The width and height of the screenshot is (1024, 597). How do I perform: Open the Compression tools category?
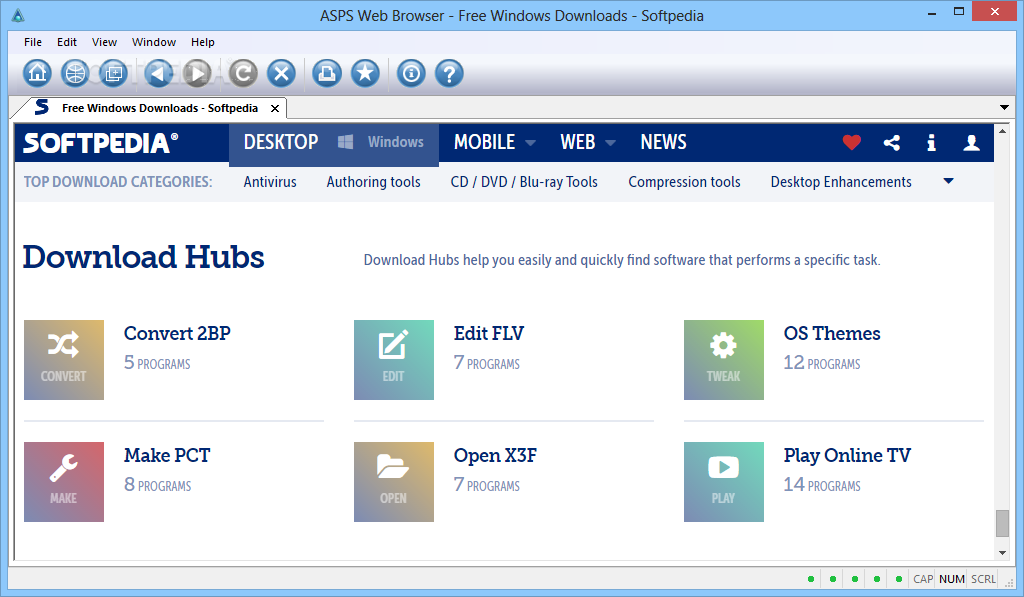pos(684,182)
